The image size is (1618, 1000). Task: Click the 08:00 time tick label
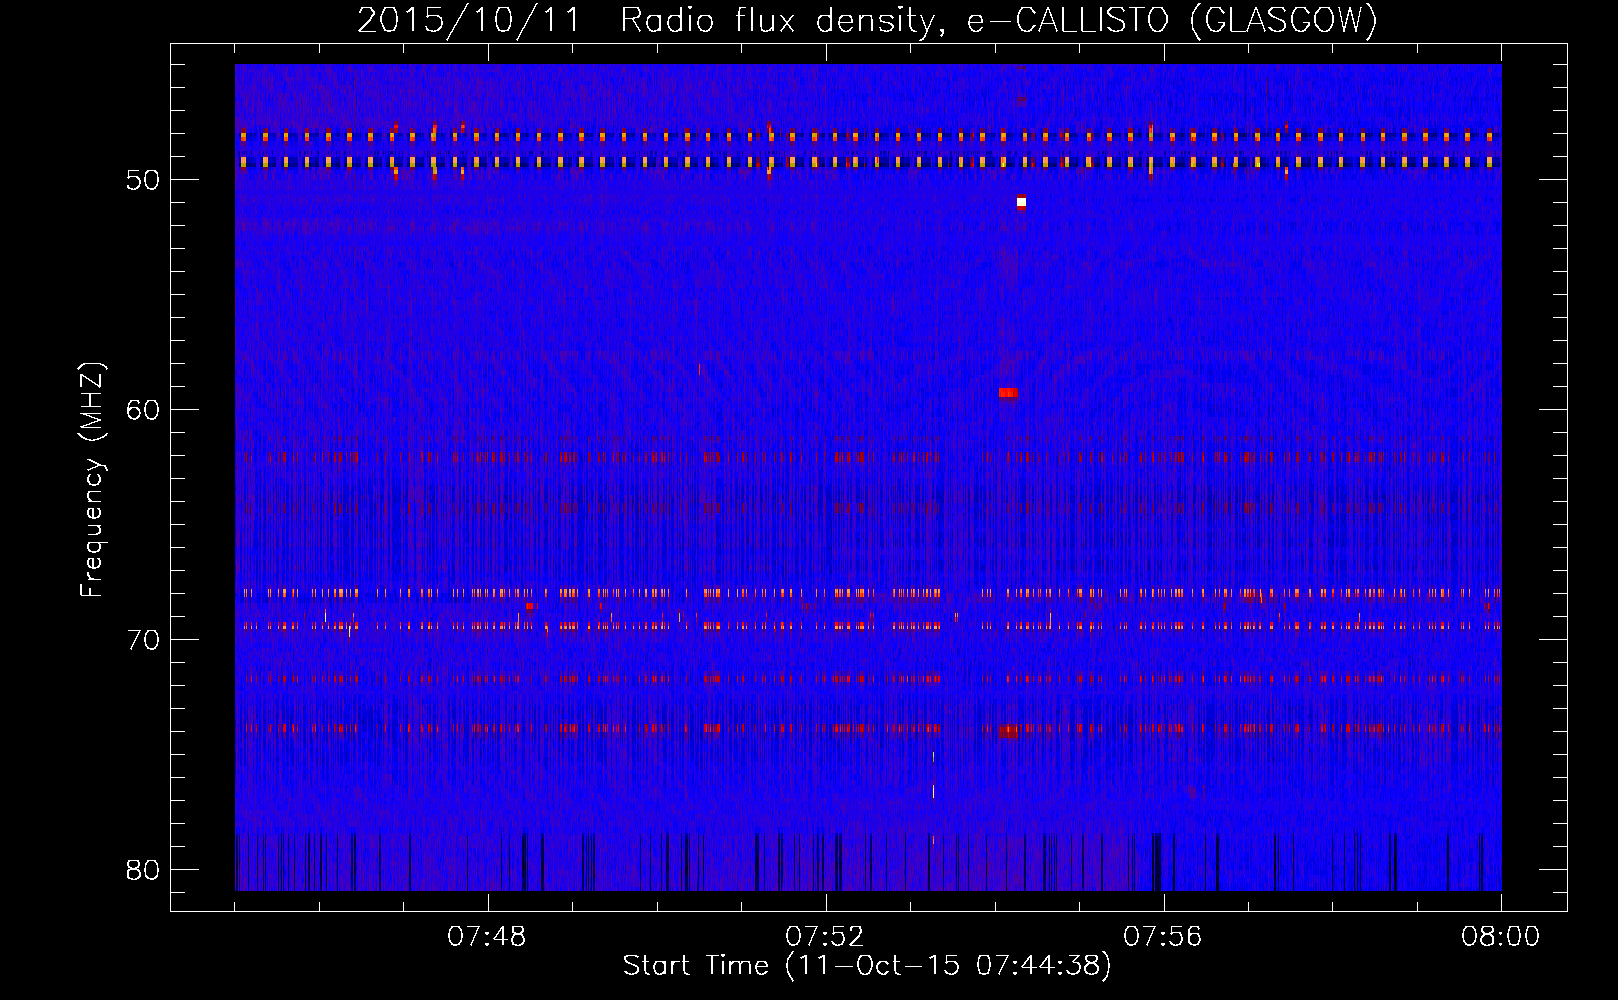(x=1500, y=937)
